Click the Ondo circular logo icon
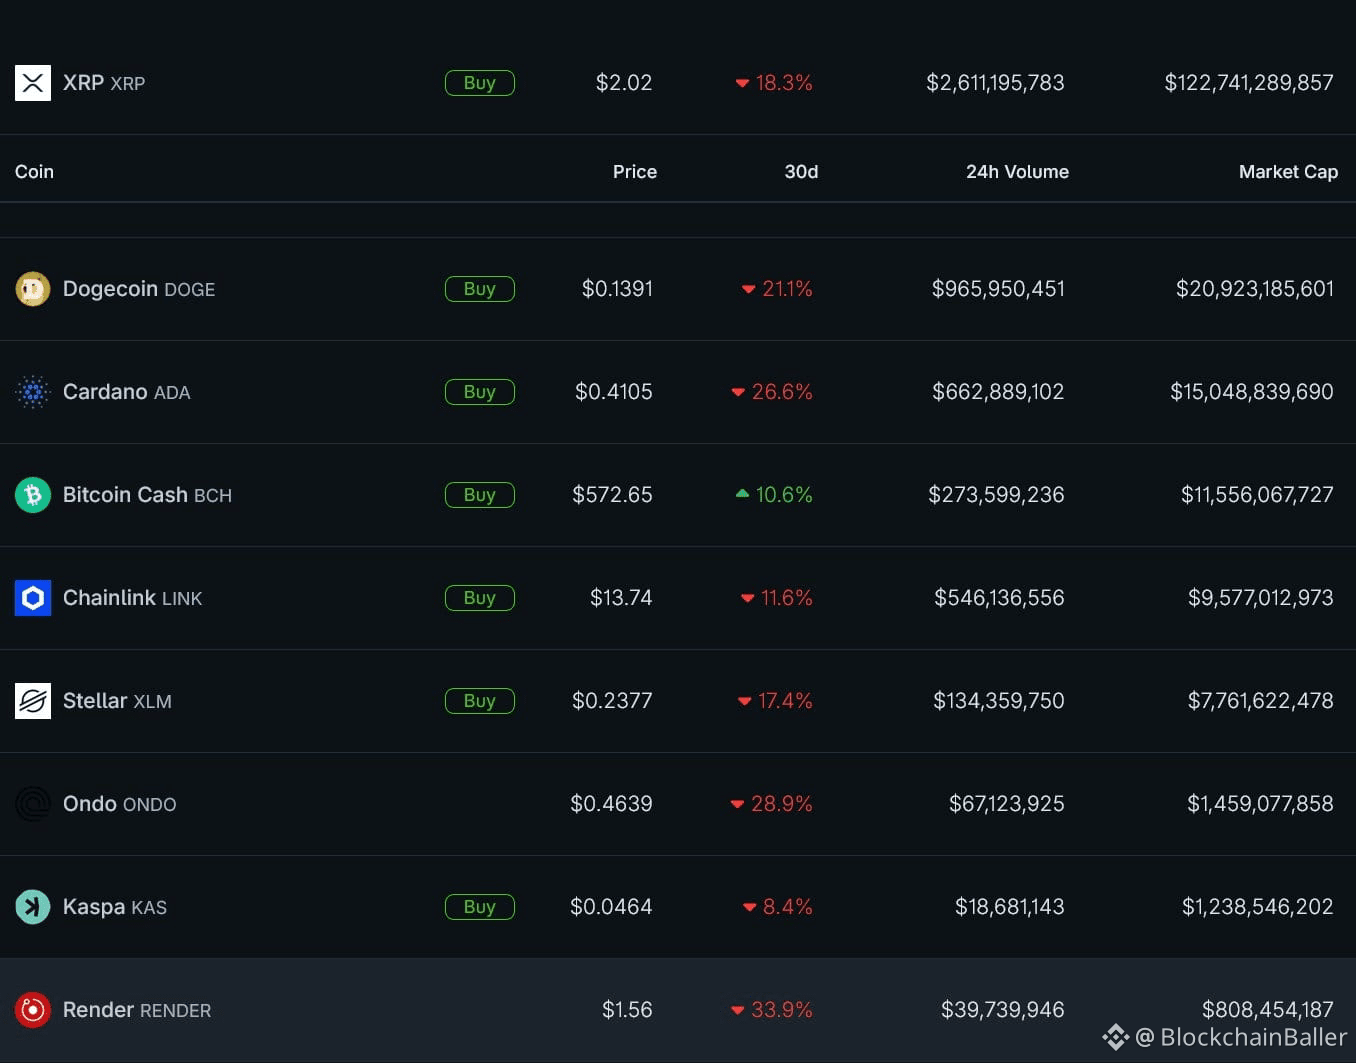This screenshot has height=1063, width=1356. click(33, 804)
